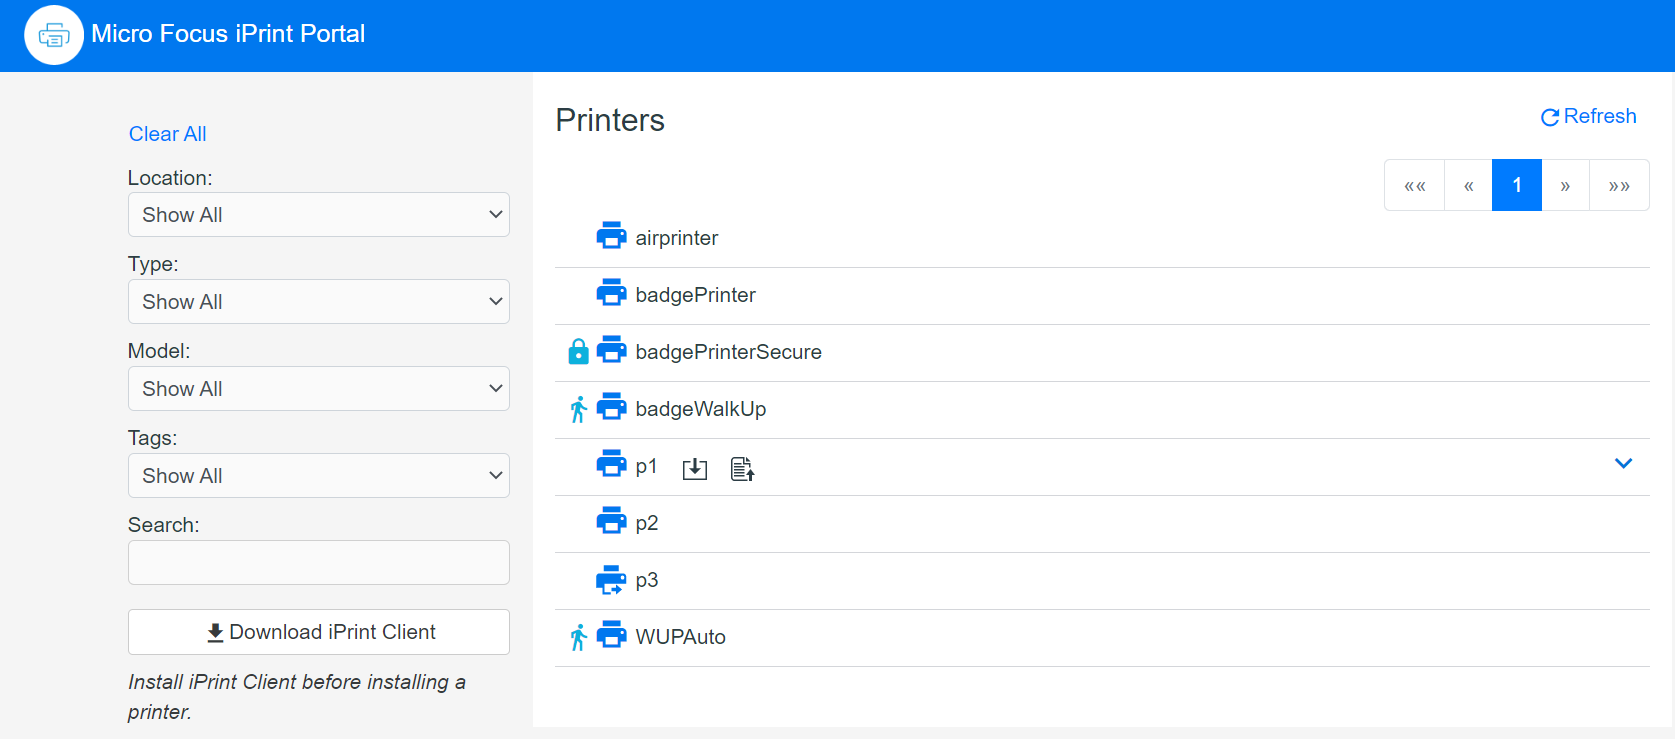Viewport: 1675px width, 739px height.
Task: Click the lock icon beside badgePrinterSecure
Action: pos(578,352)
